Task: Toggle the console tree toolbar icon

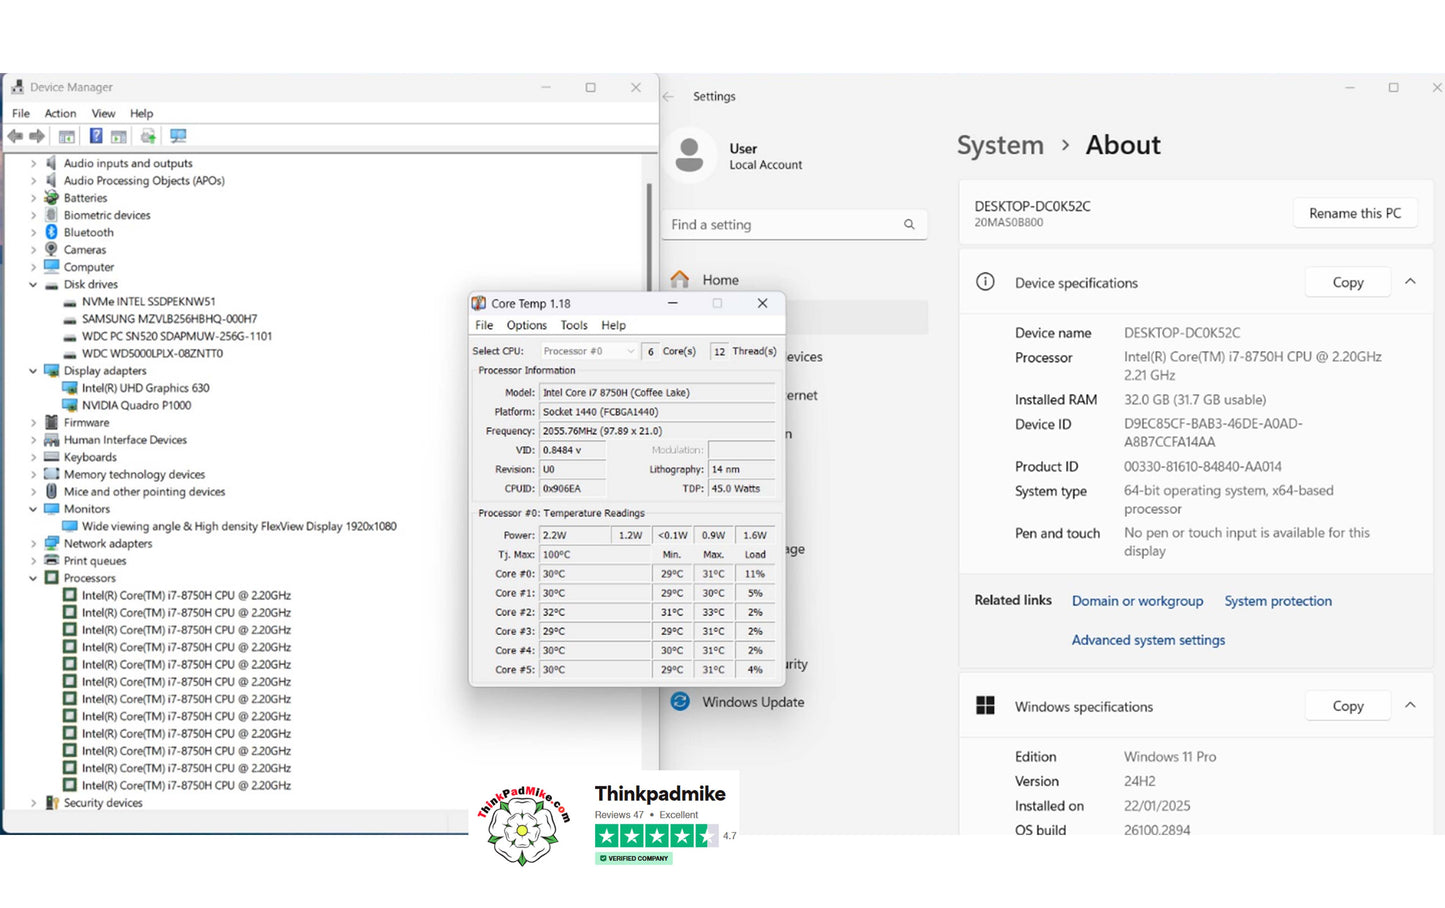Action: click(x=67, y=136)
